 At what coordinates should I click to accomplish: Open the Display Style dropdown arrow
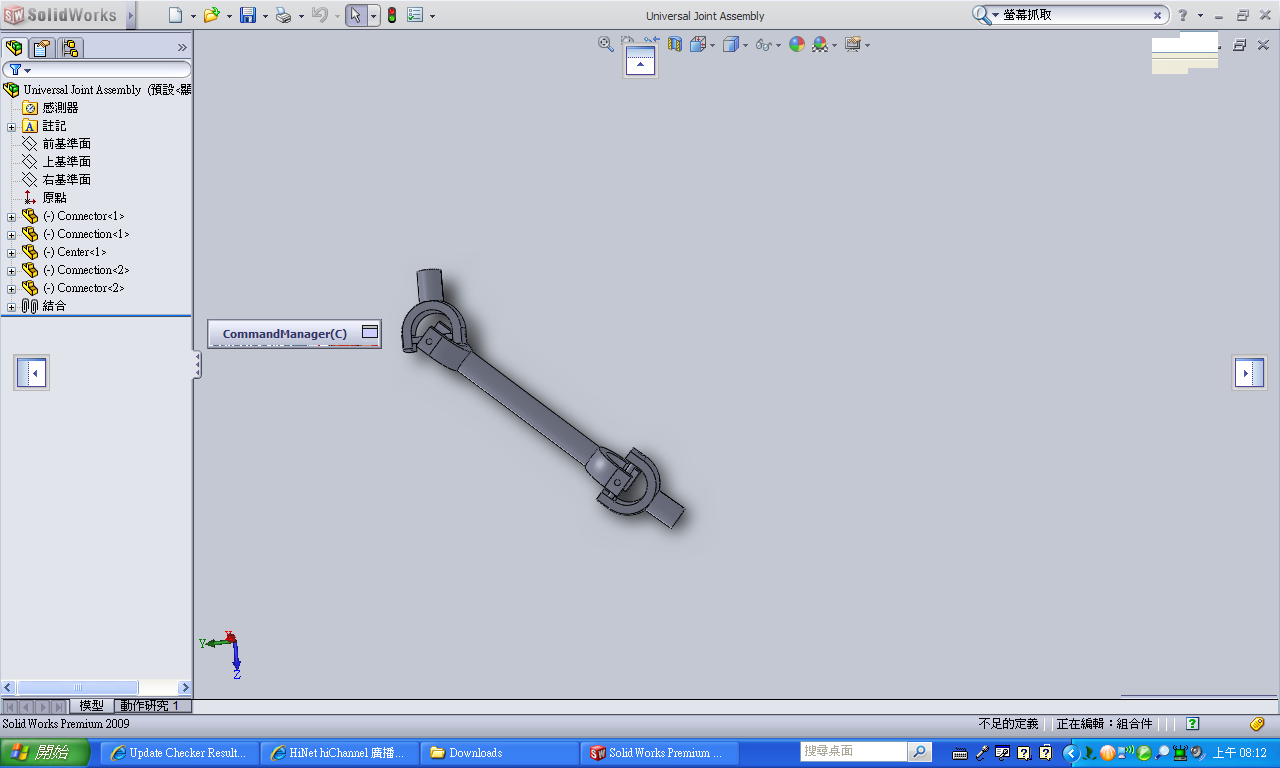pyautogui.click(x=745, y=45)
